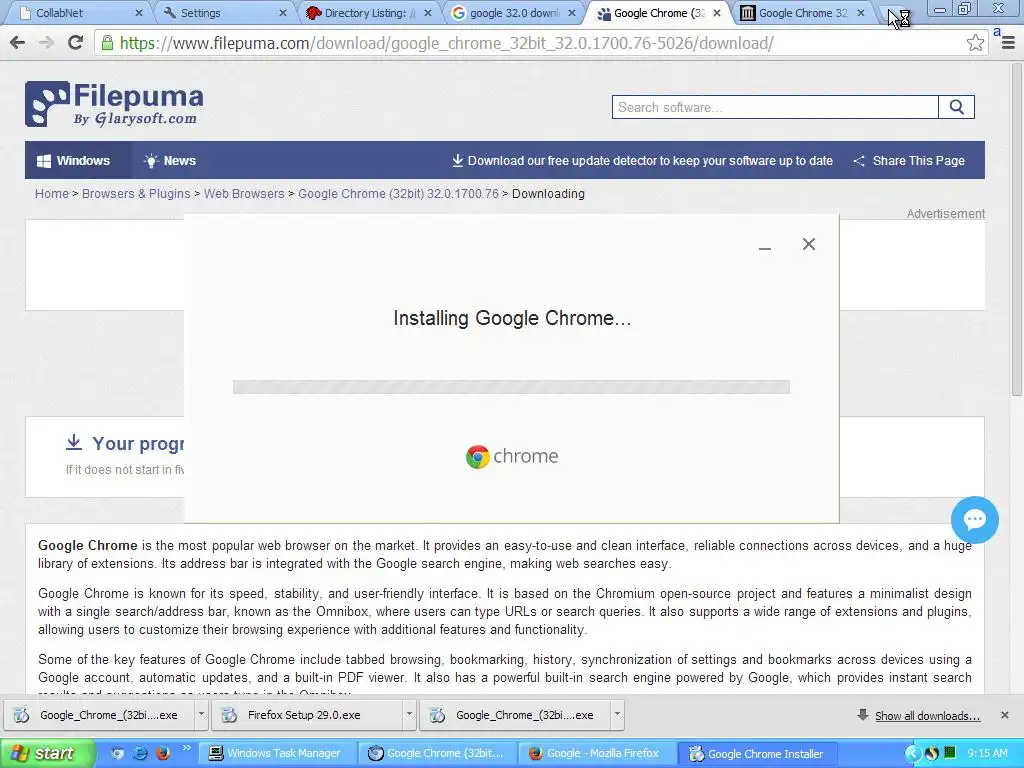Image resolution: width=1024 pixels, height=768 pixels.
Task: Open the chat bubble widget
Action: [x=974, y=520]
